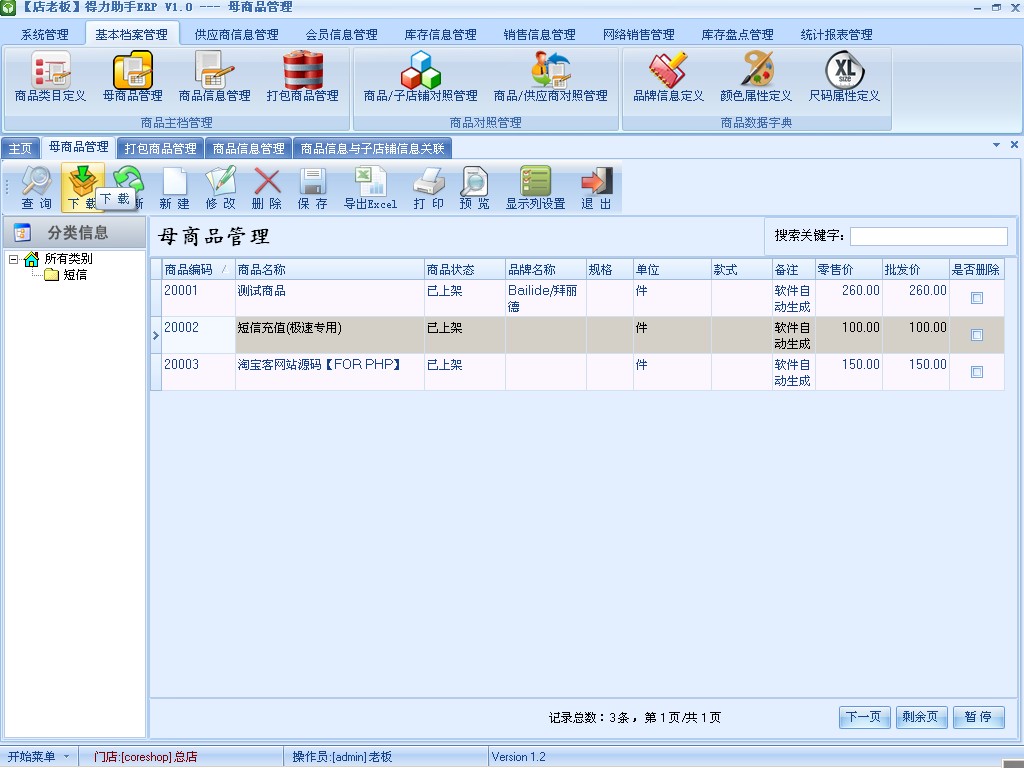The height and width of the screenshot is (768, 1024).
Task: Click the 导出Excel toolbar button
Action: 370,187
